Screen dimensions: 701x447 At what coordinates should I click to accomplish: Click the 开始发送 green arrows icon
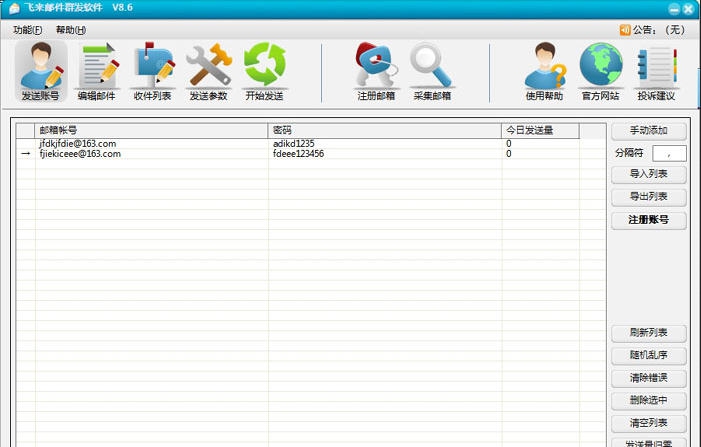(x=264, y=72)
